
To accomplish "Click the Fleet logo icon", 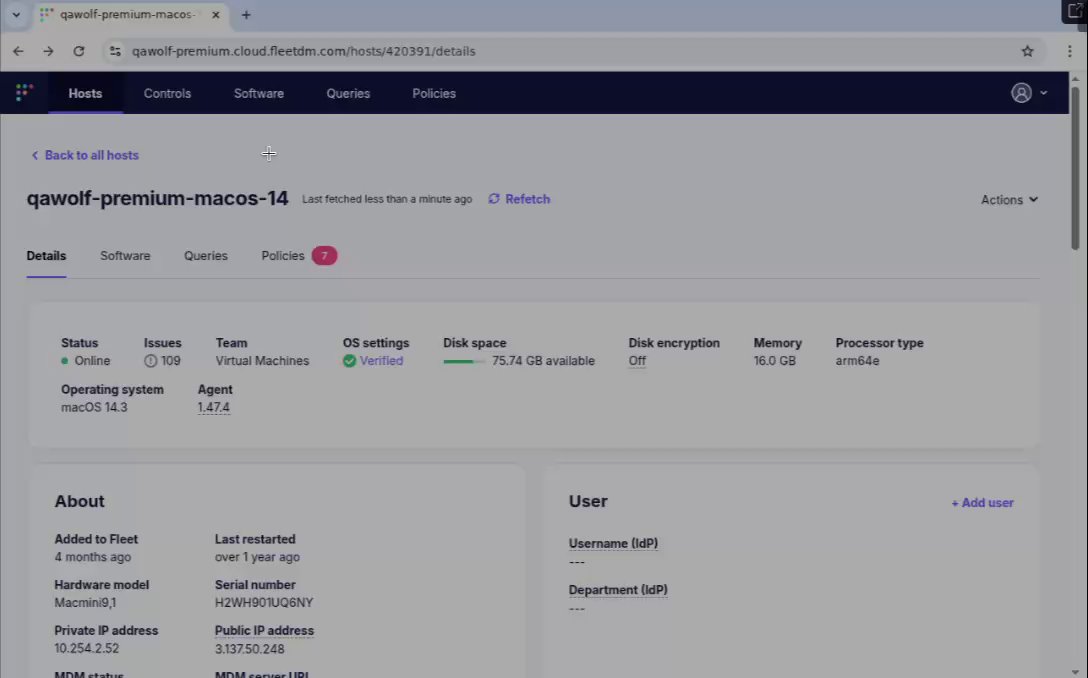I will click(24, 92).
